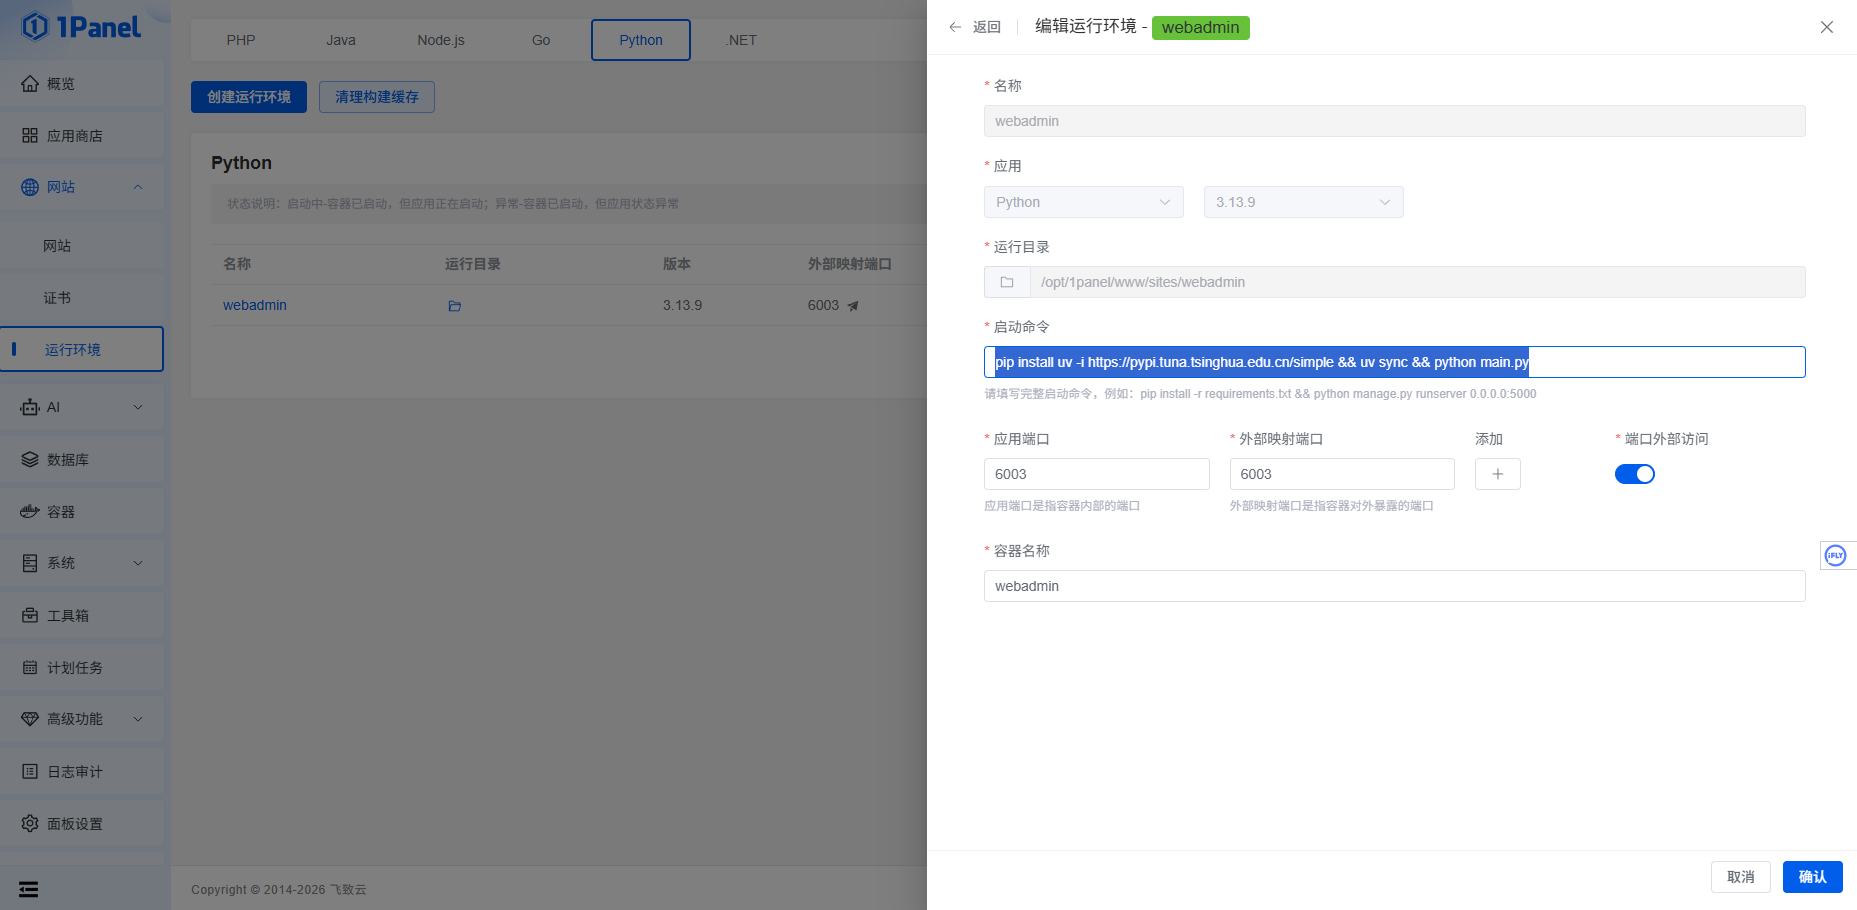1857x910 pixels.
Task: Open the webadmin directory folder icon in the table
Action: (455, 306)
